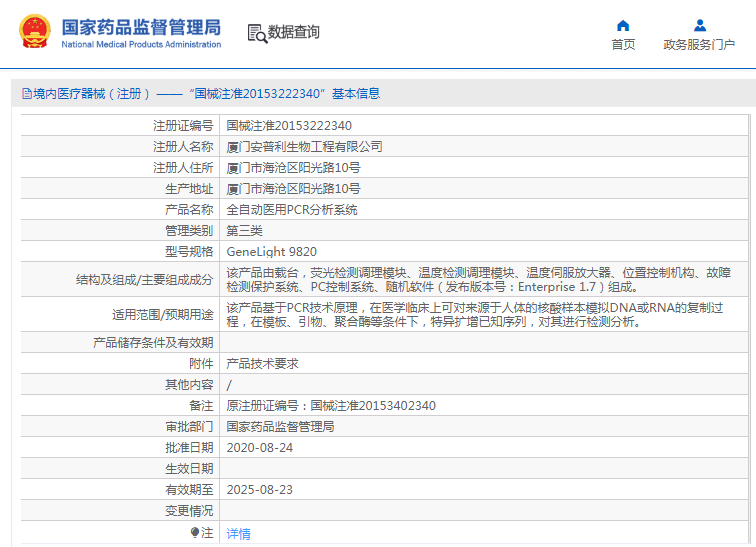
Task: Click the 备注 row label
Action: (201, 405)
